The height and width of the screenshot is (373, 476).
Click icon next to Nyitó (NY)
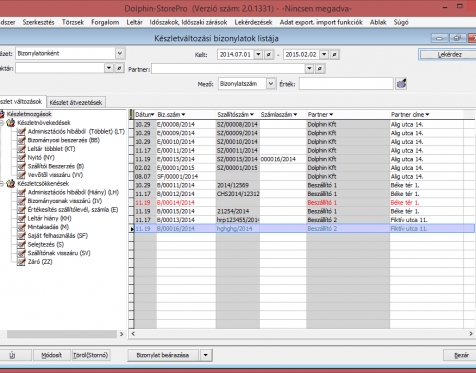point(21,157)
